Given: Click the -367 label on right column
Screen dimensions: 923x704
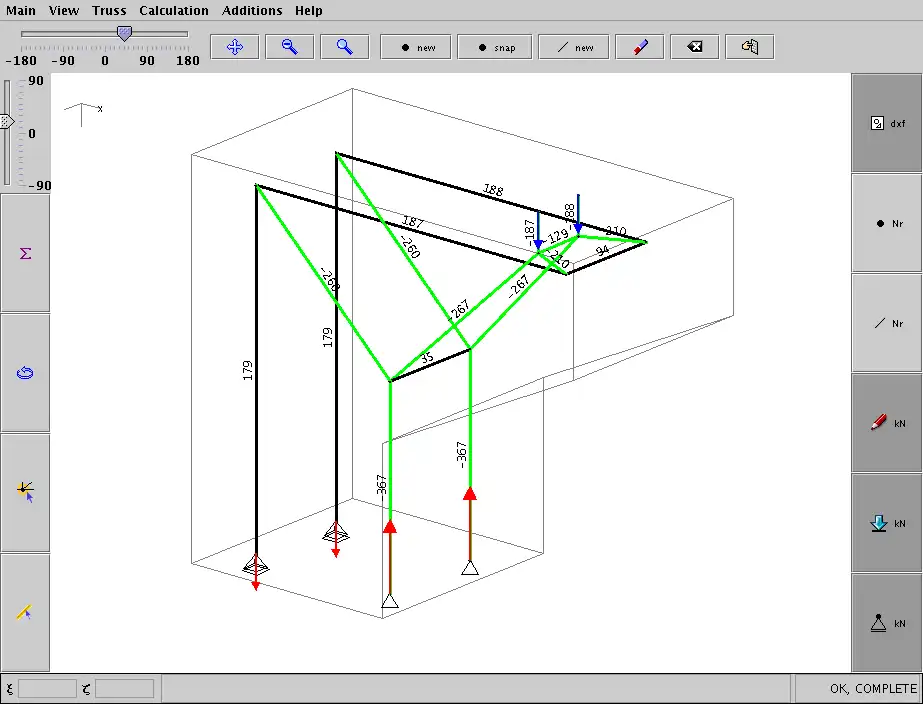Looking at the screenshot, I should point(462,455).
